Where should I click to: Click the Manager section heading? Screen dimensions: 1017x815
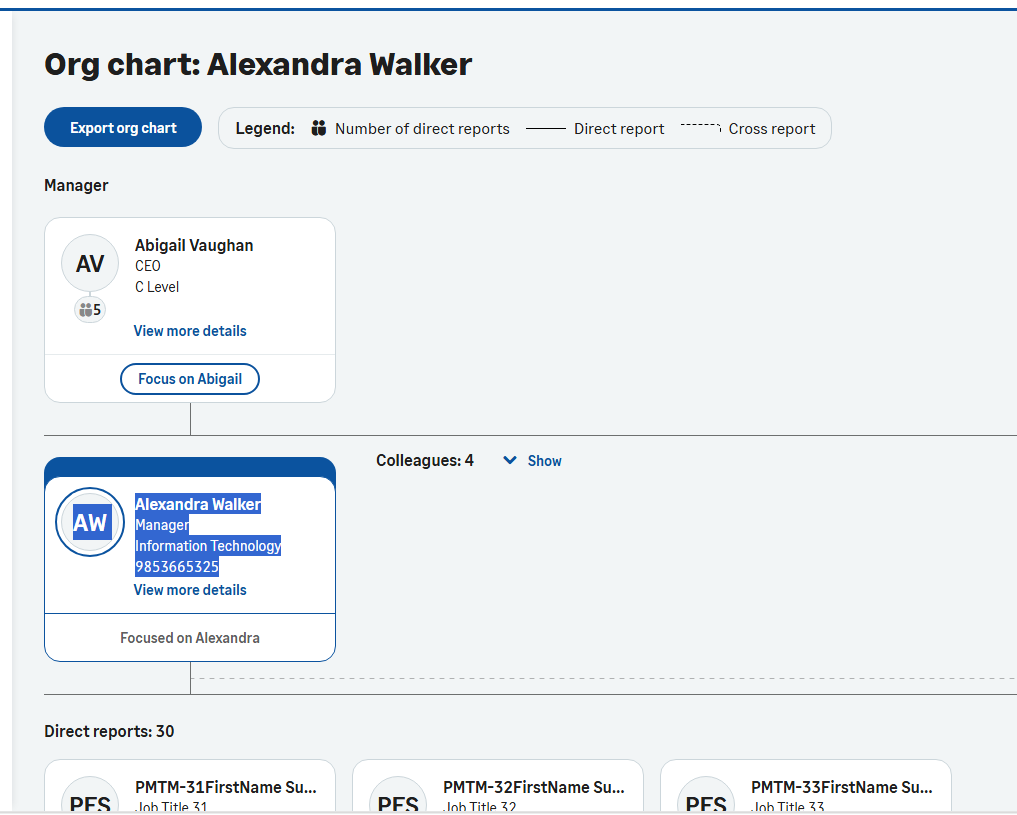tap(76, 185)
